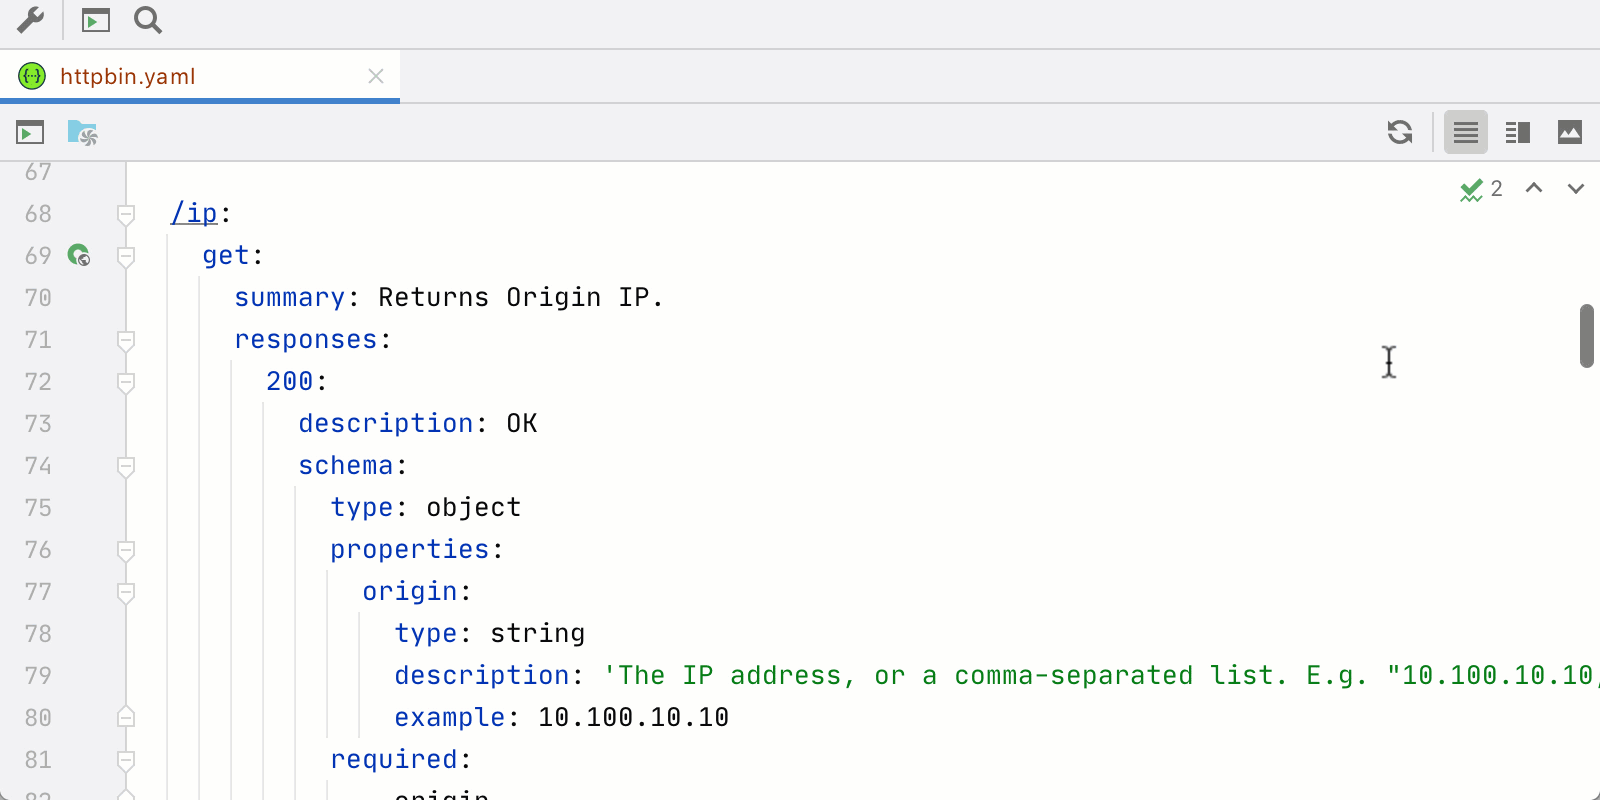Click the folder with gear icon
This screenshot has width=1600, height=800.
pos(82,132)
